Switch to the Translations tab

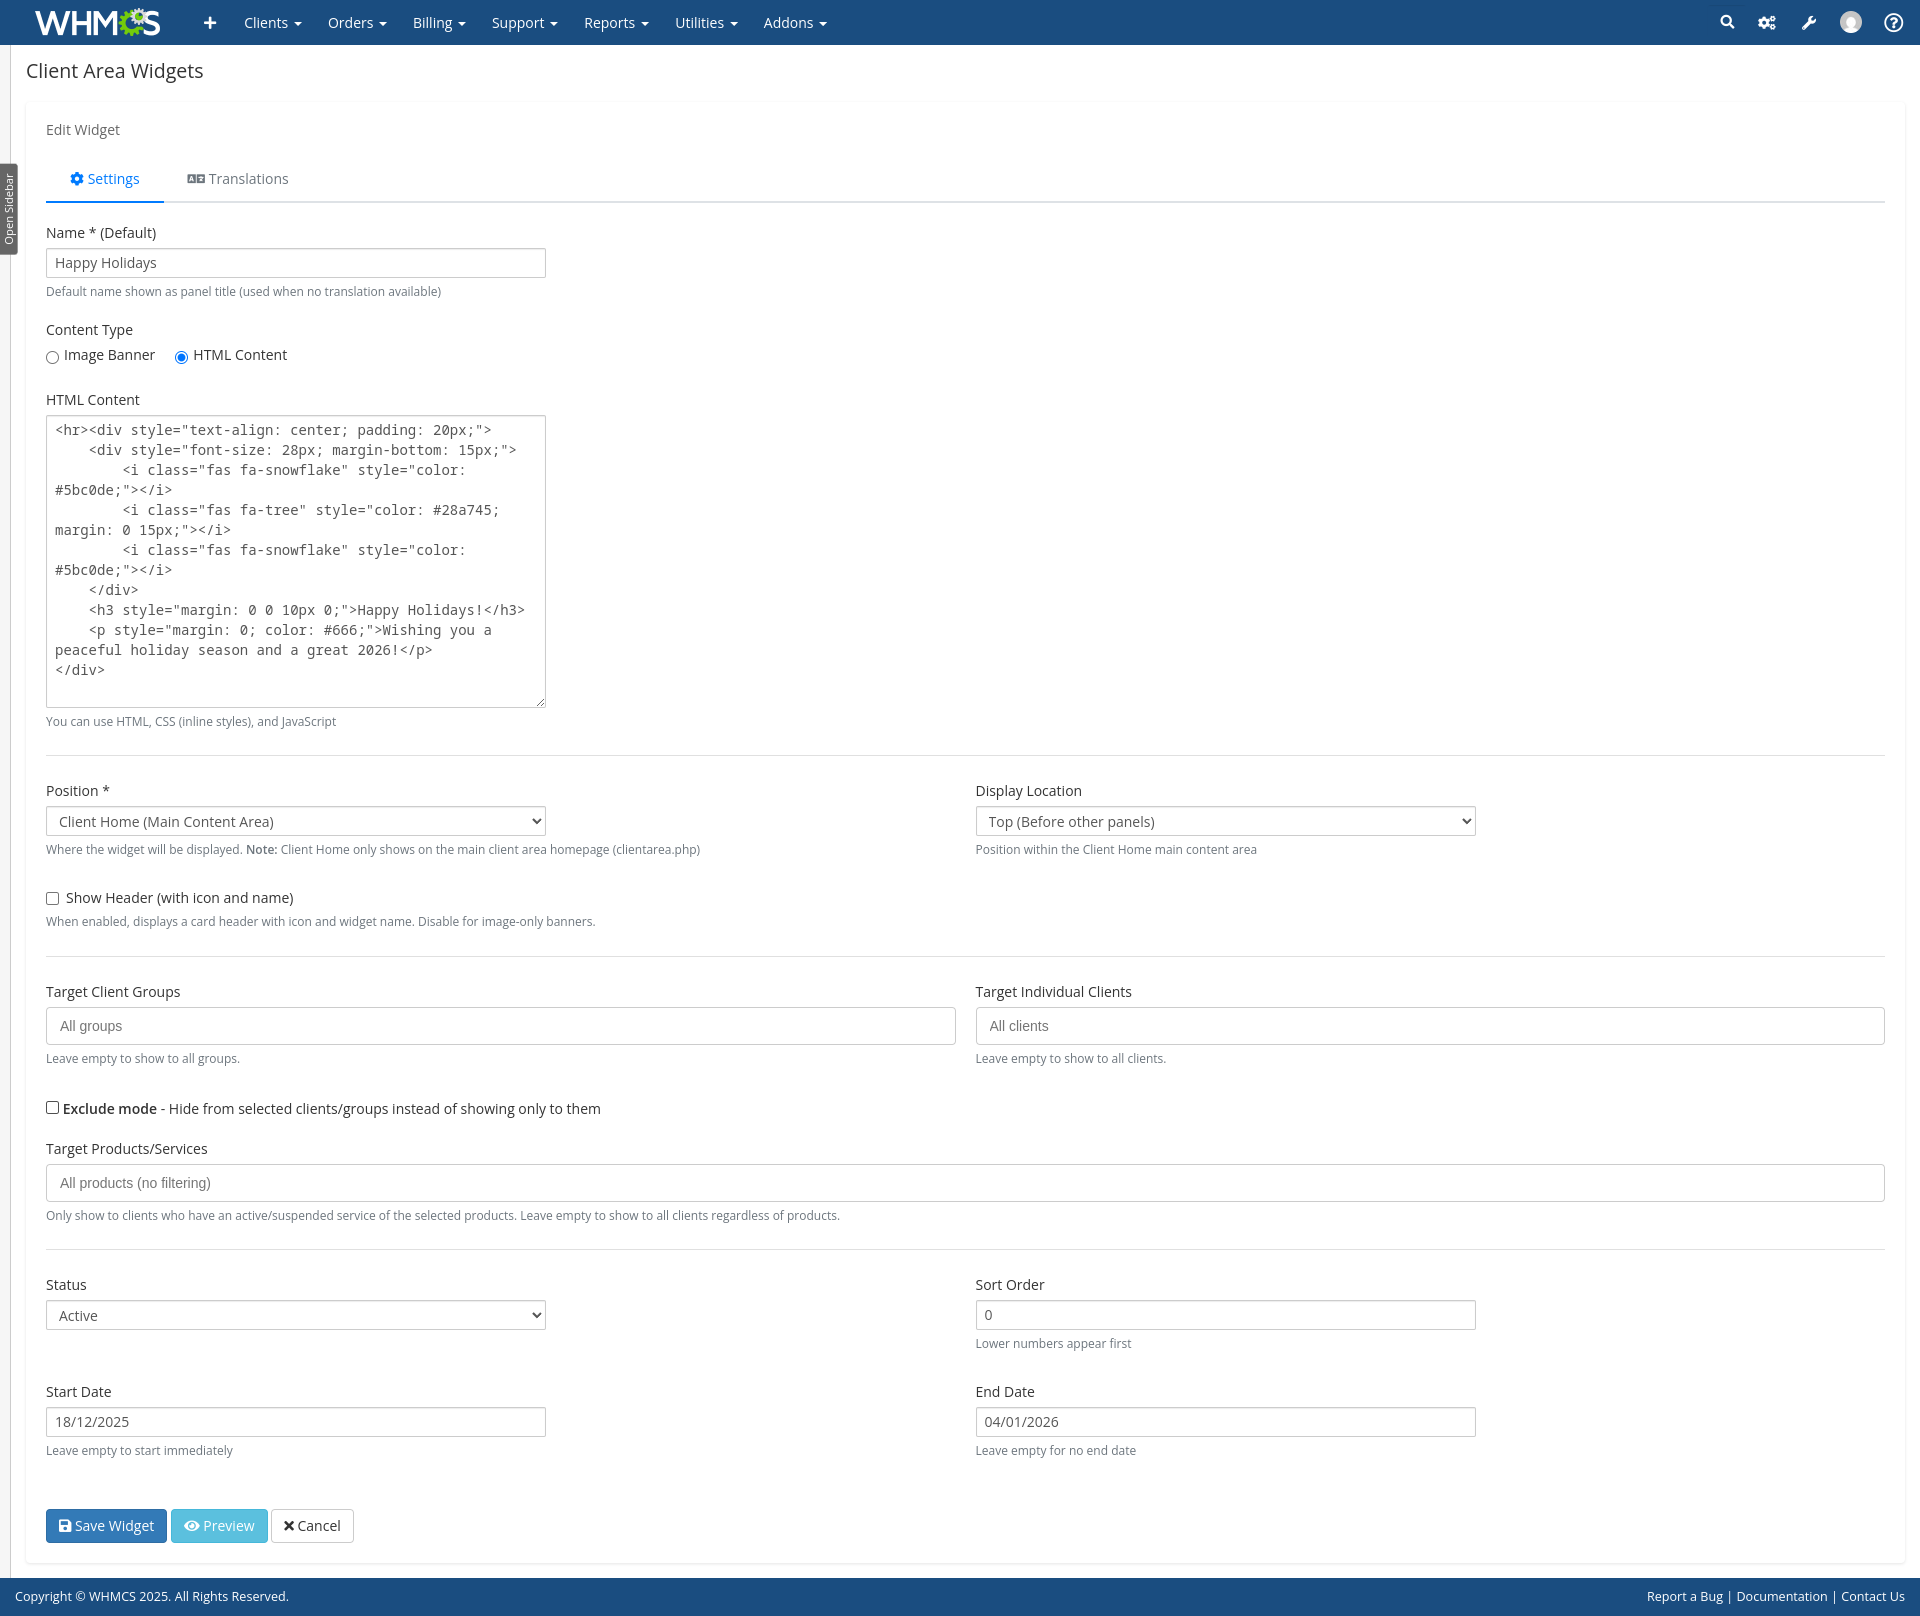pos(238,179)
